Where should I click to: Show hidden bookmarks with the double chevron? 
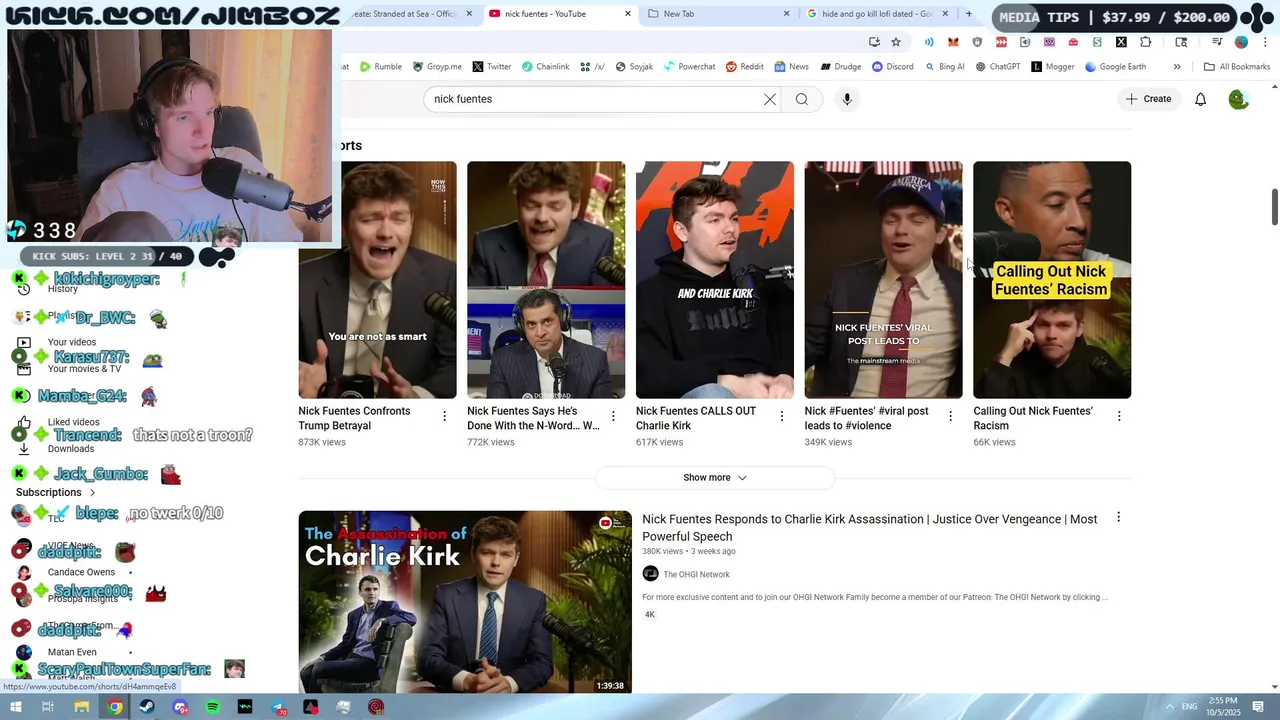pyautogui.click(x=1177, y=67)
